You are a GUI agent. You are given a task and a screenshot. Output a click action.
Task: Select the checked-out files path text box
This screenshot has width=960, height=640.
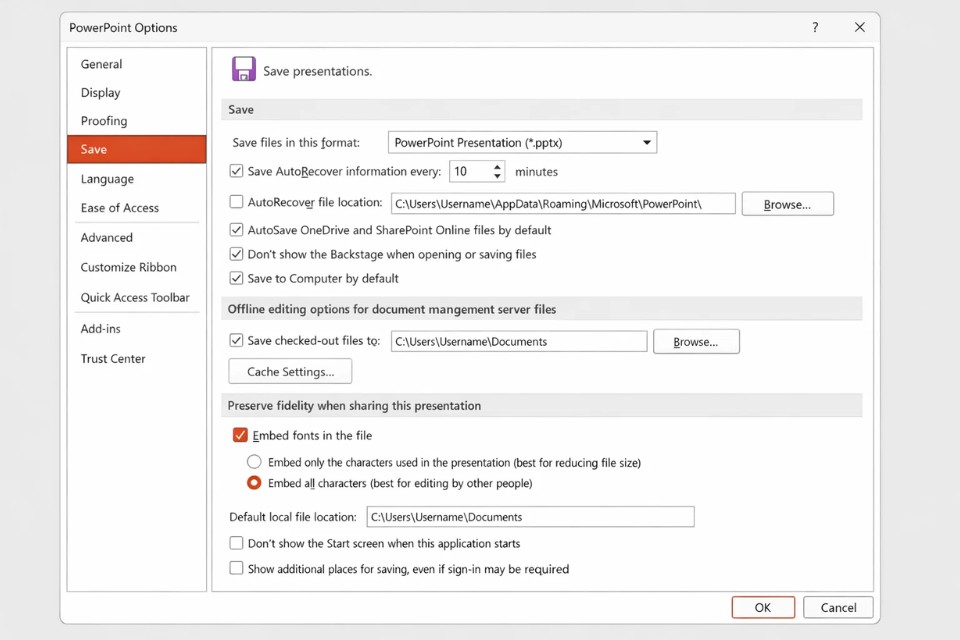coord(518,341)
